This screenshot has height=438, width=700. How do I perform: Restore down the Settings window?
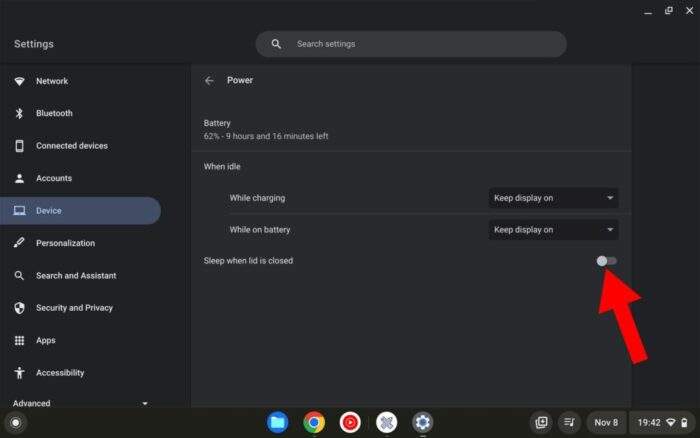(x=669, y=11)
